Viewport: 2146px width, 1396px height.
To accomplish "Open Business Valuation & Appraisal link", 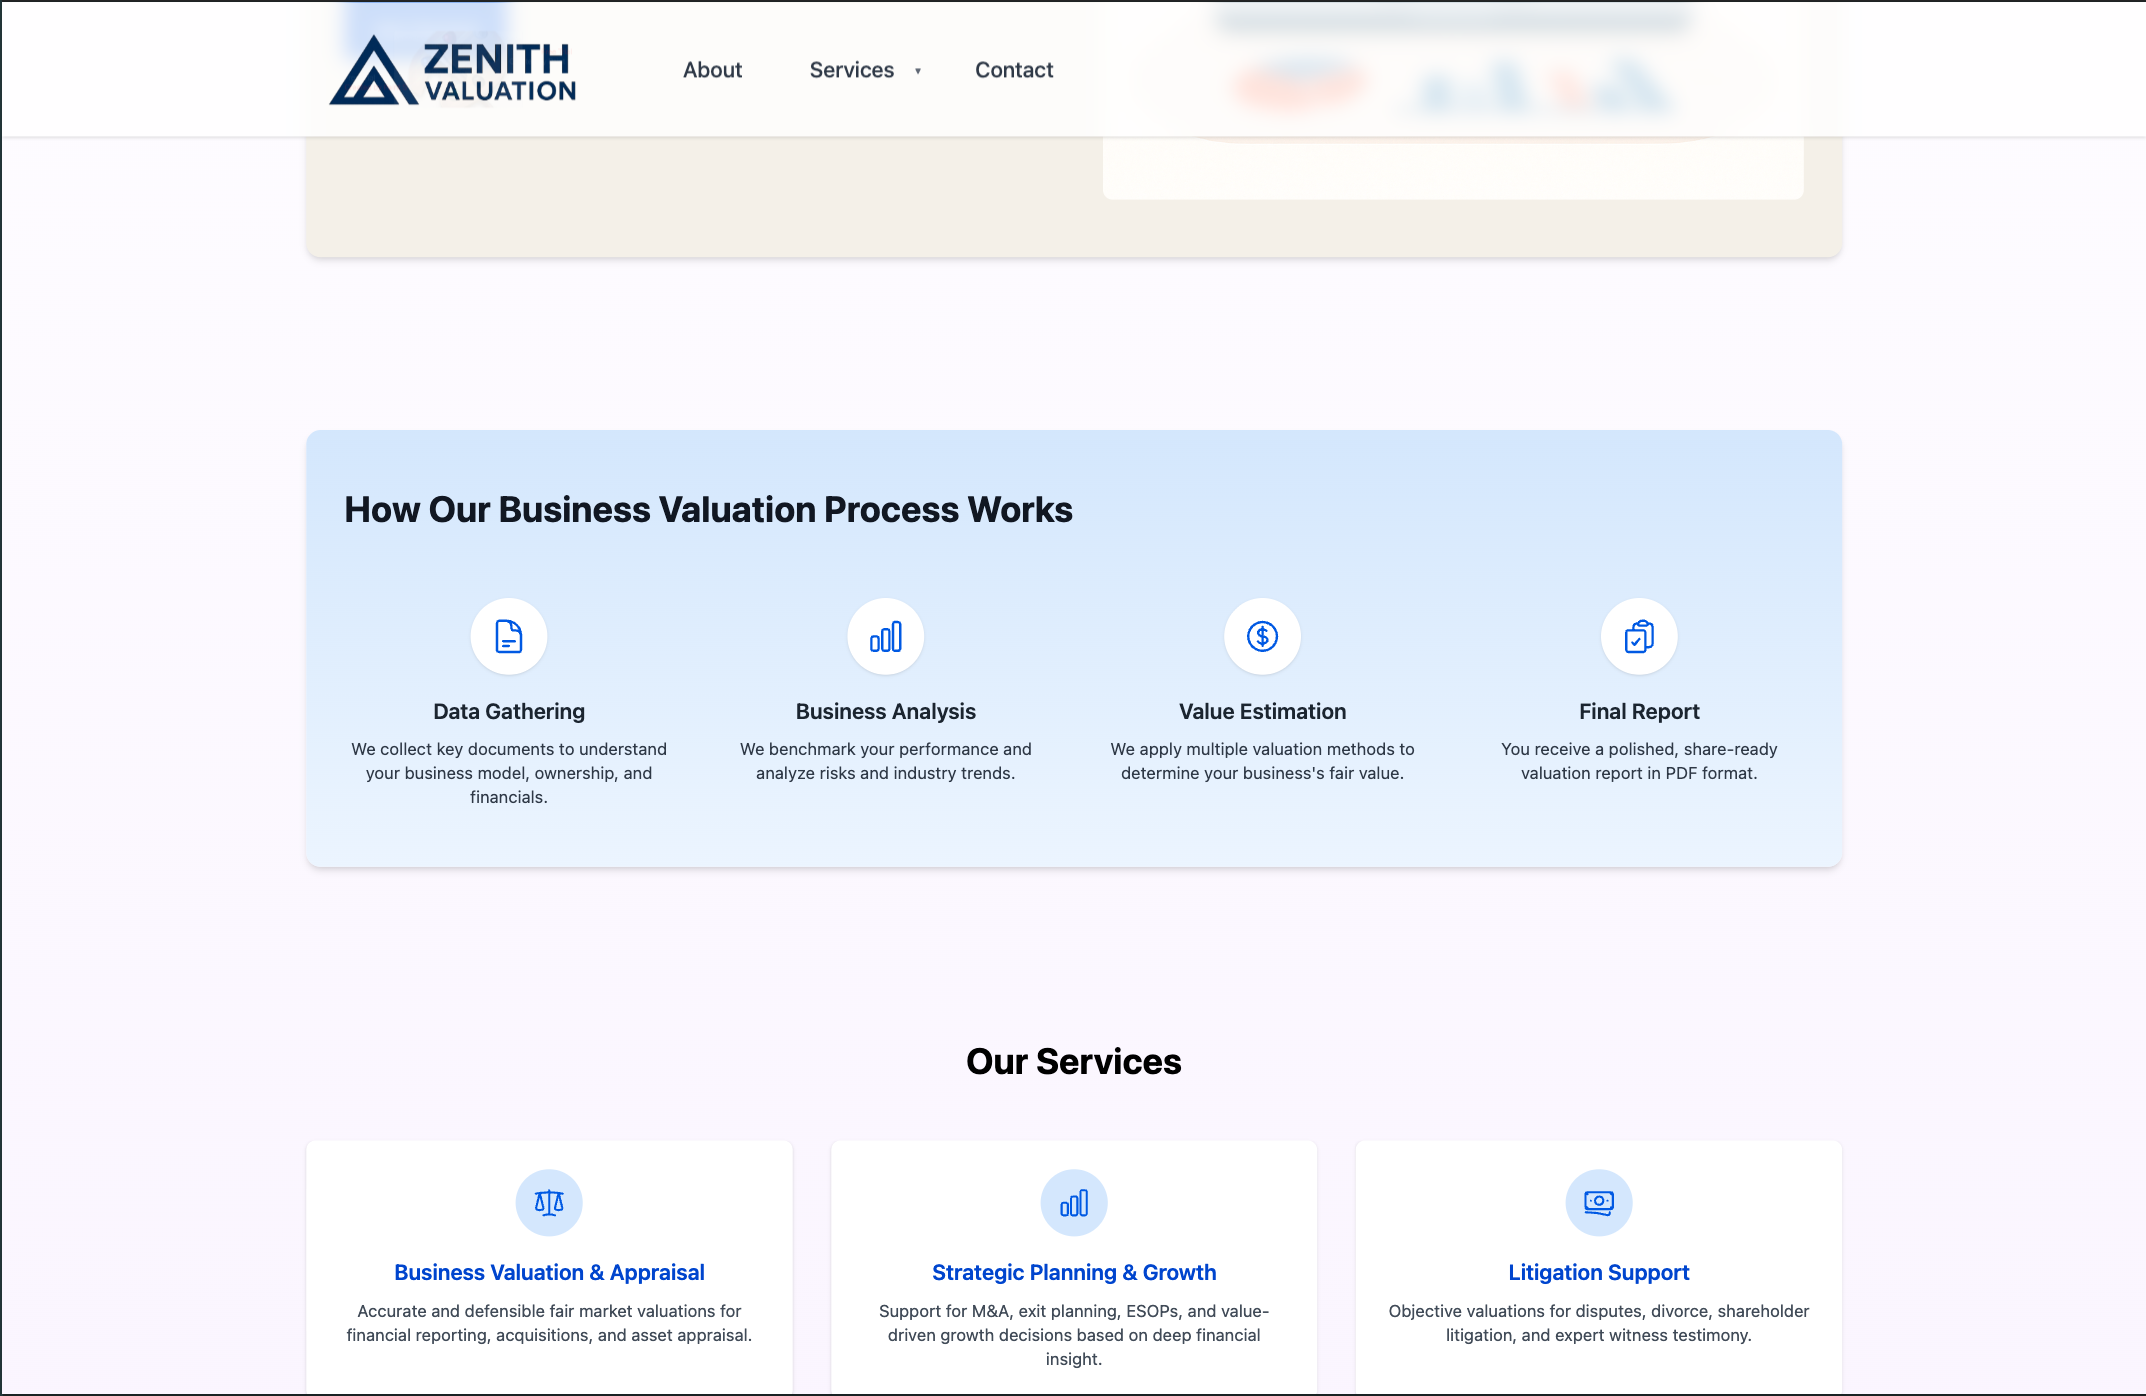I will 549,1272.
